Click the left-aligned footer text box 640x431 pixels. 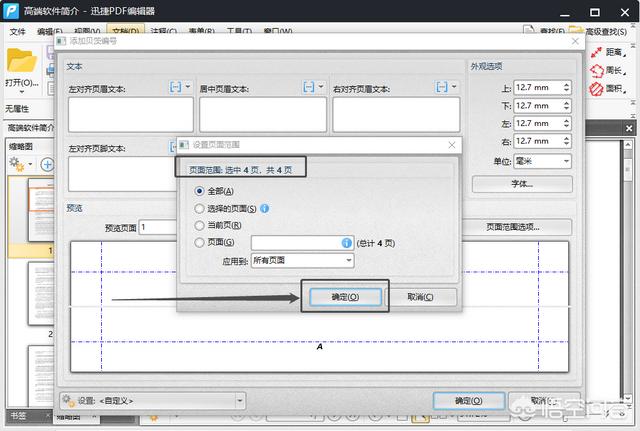tap(122, 174)
